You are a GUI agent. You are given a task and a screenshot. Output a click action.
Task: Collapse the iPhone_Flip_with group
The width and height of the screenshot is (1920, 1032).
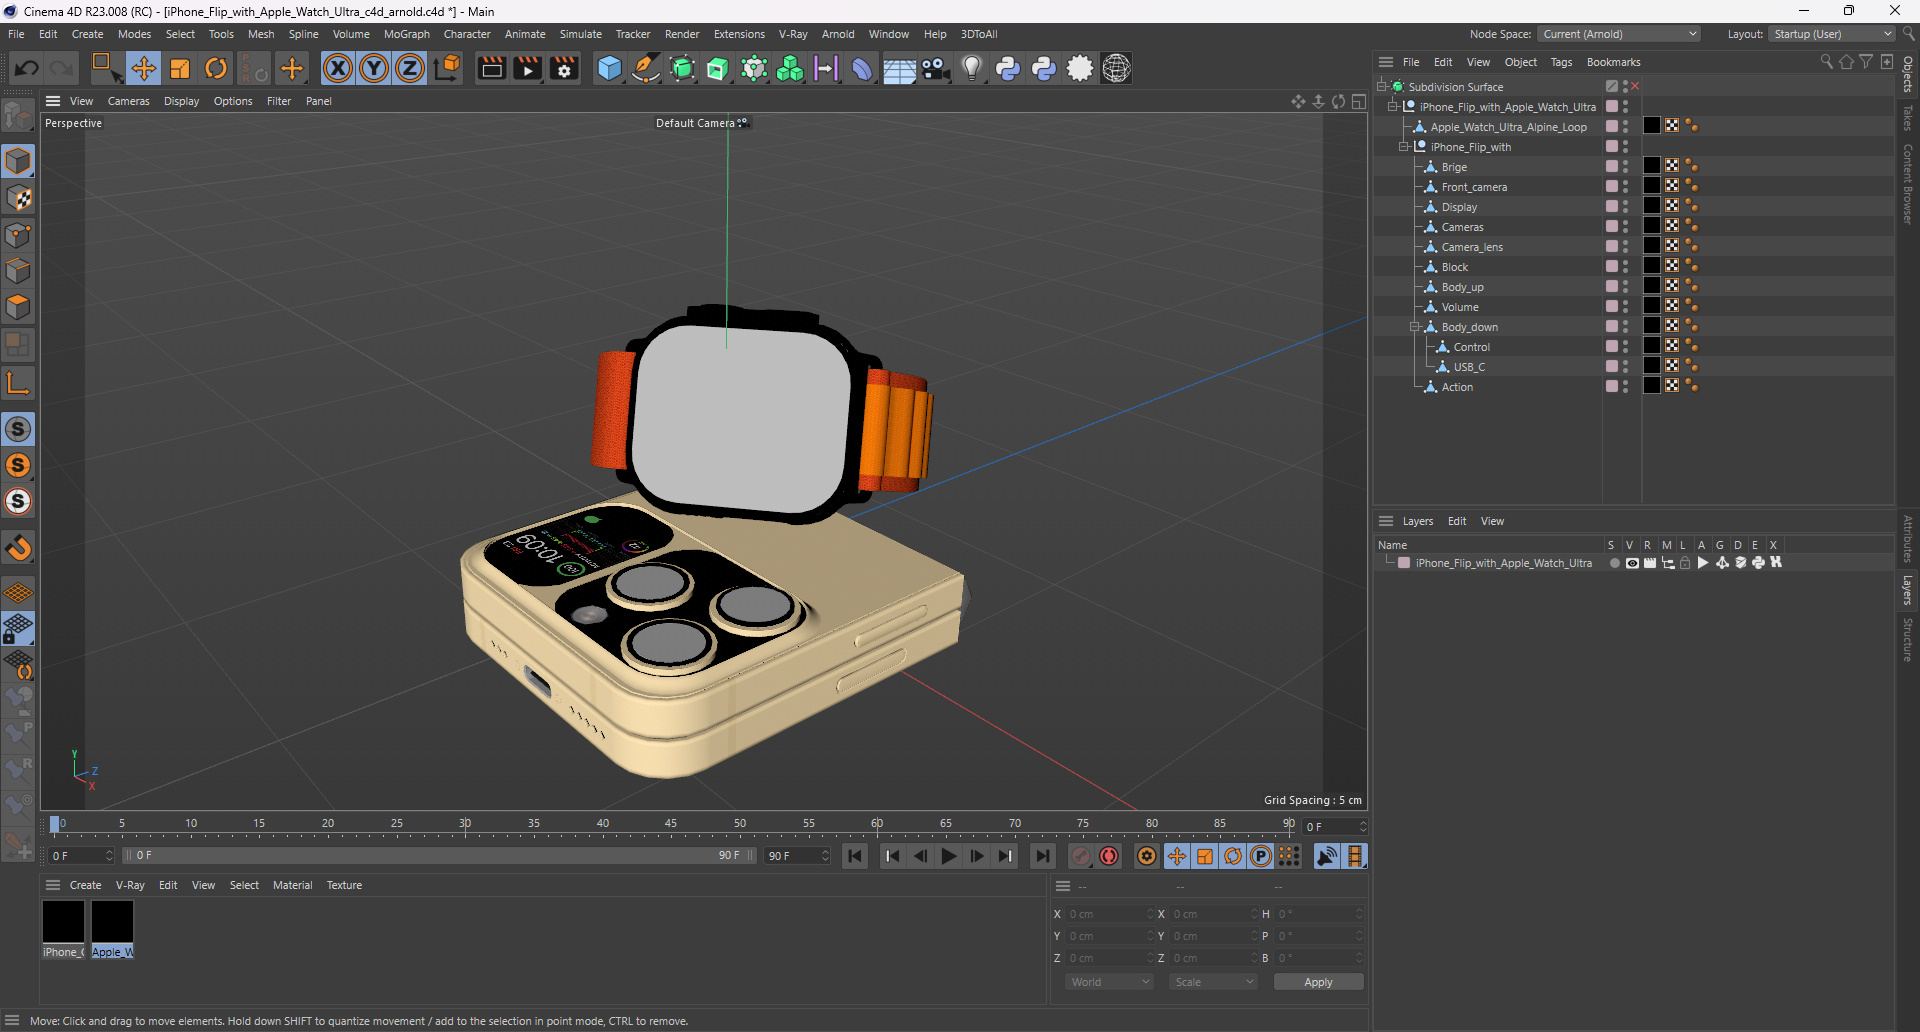point(1404,147)
